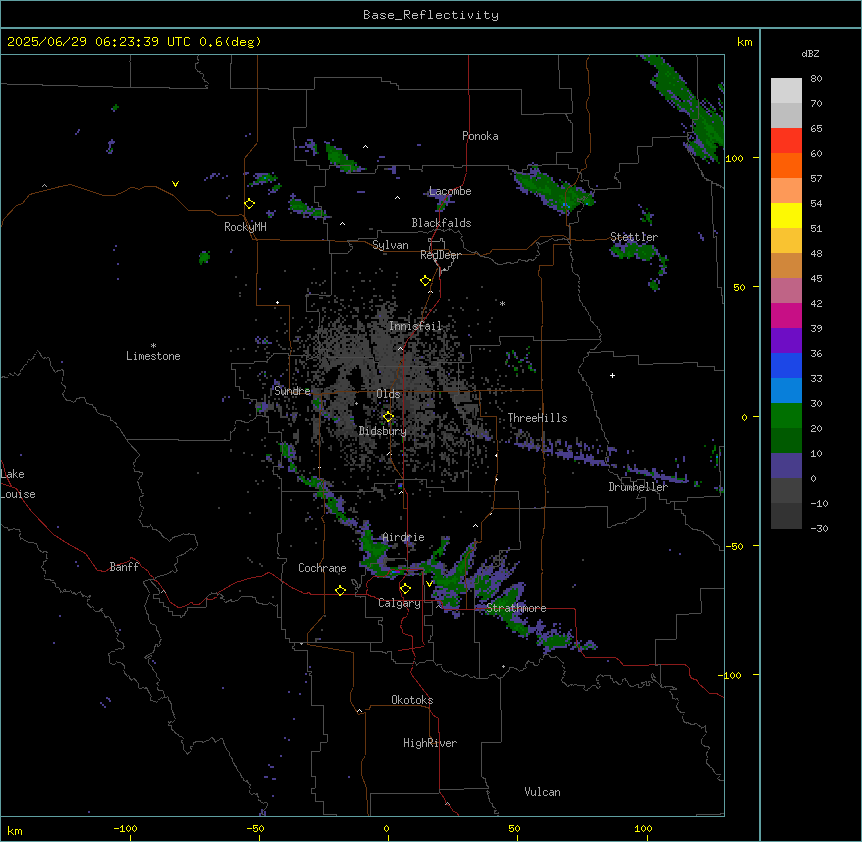The width and height of the screenshot is (862, 842).
Task: Click the Blackfalds town label
Action: coord(441,223)
